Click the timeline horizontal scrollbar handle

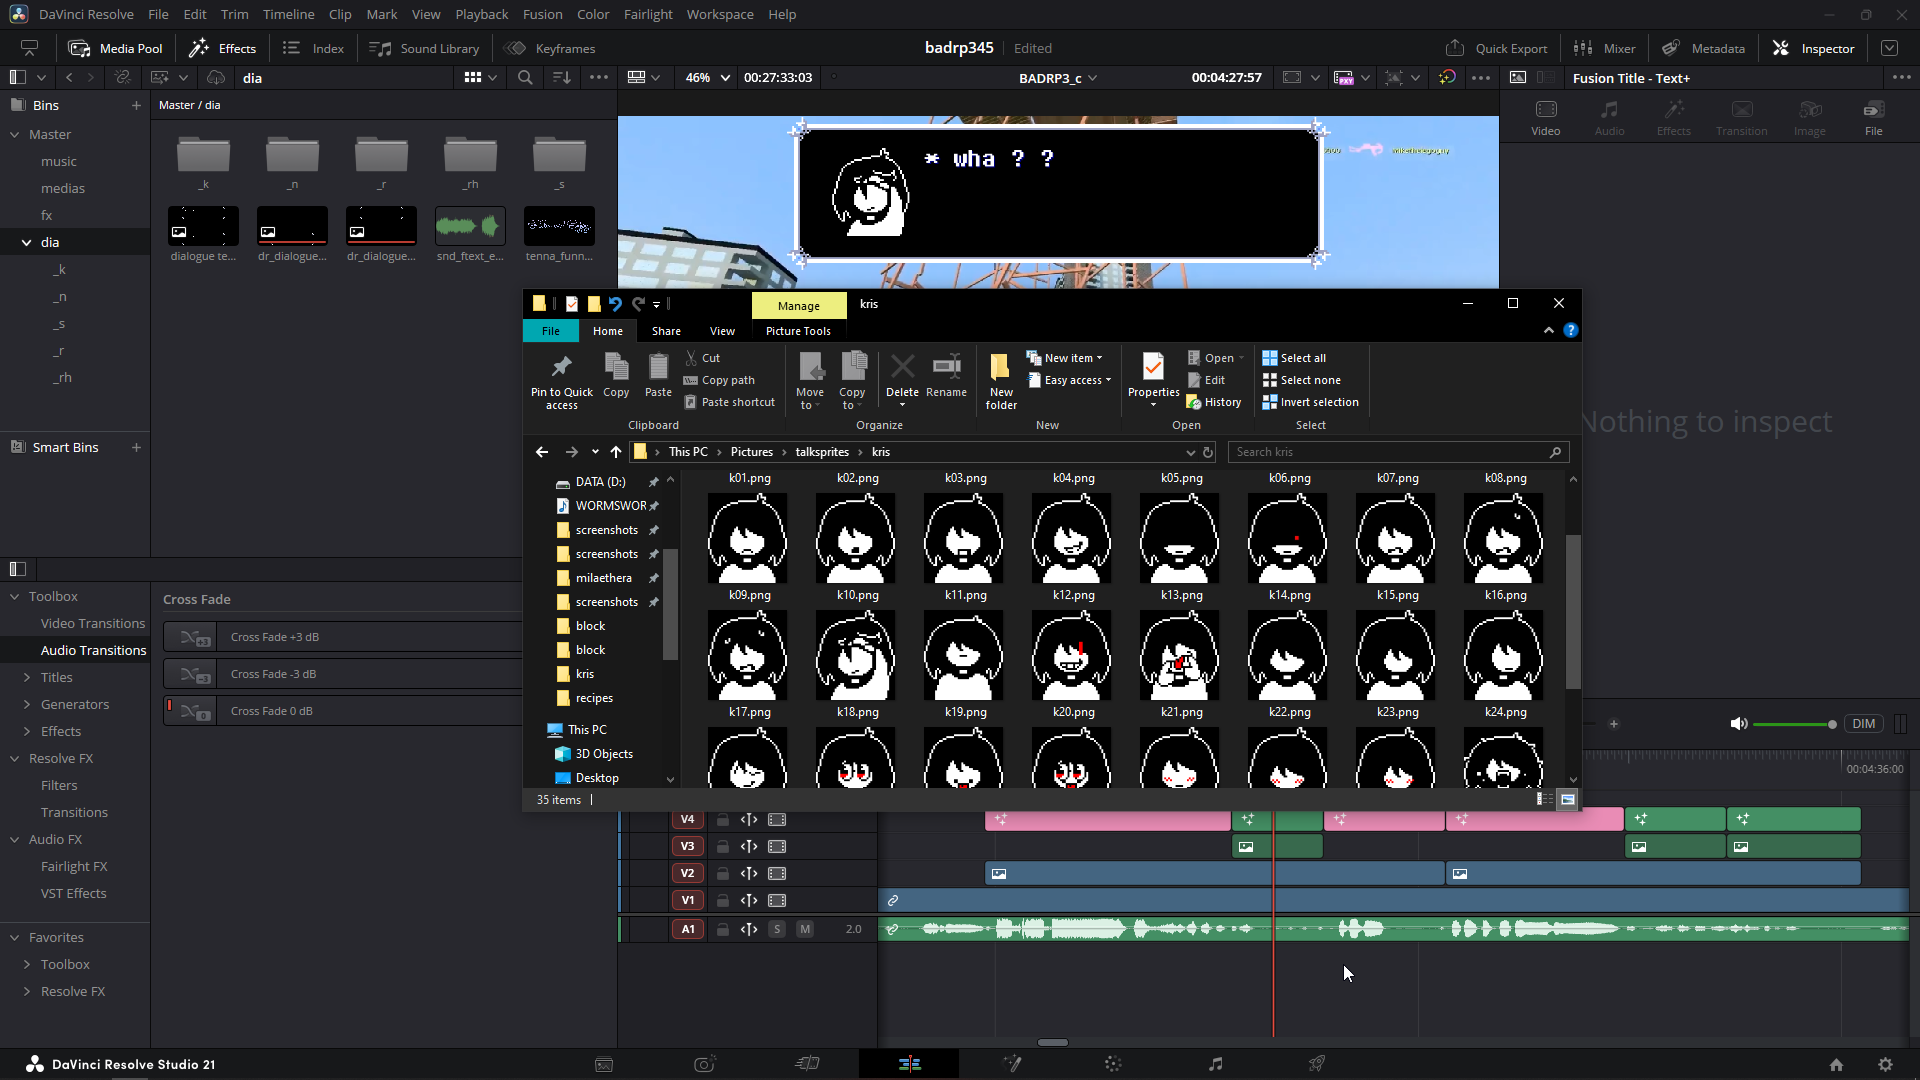1052,1042
